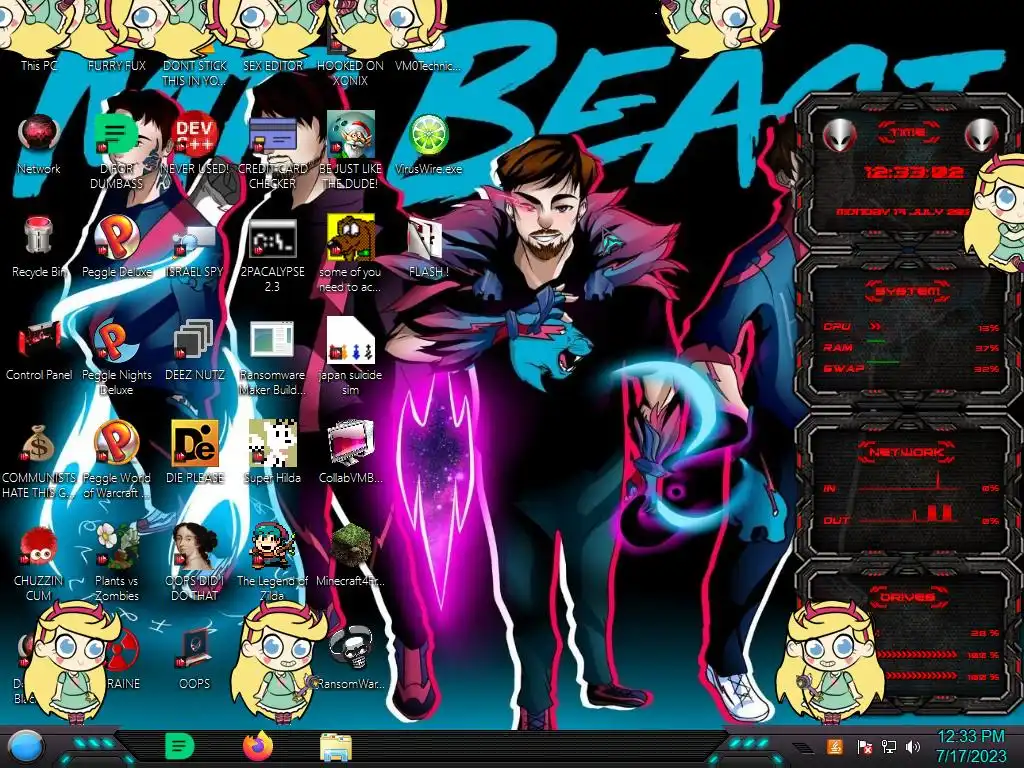Image resolution: width=1024 pixels, height=768 pixels.
Task: Select the 2PACALYPSE 2.3 console icon
Action: [x=272, y=238]
